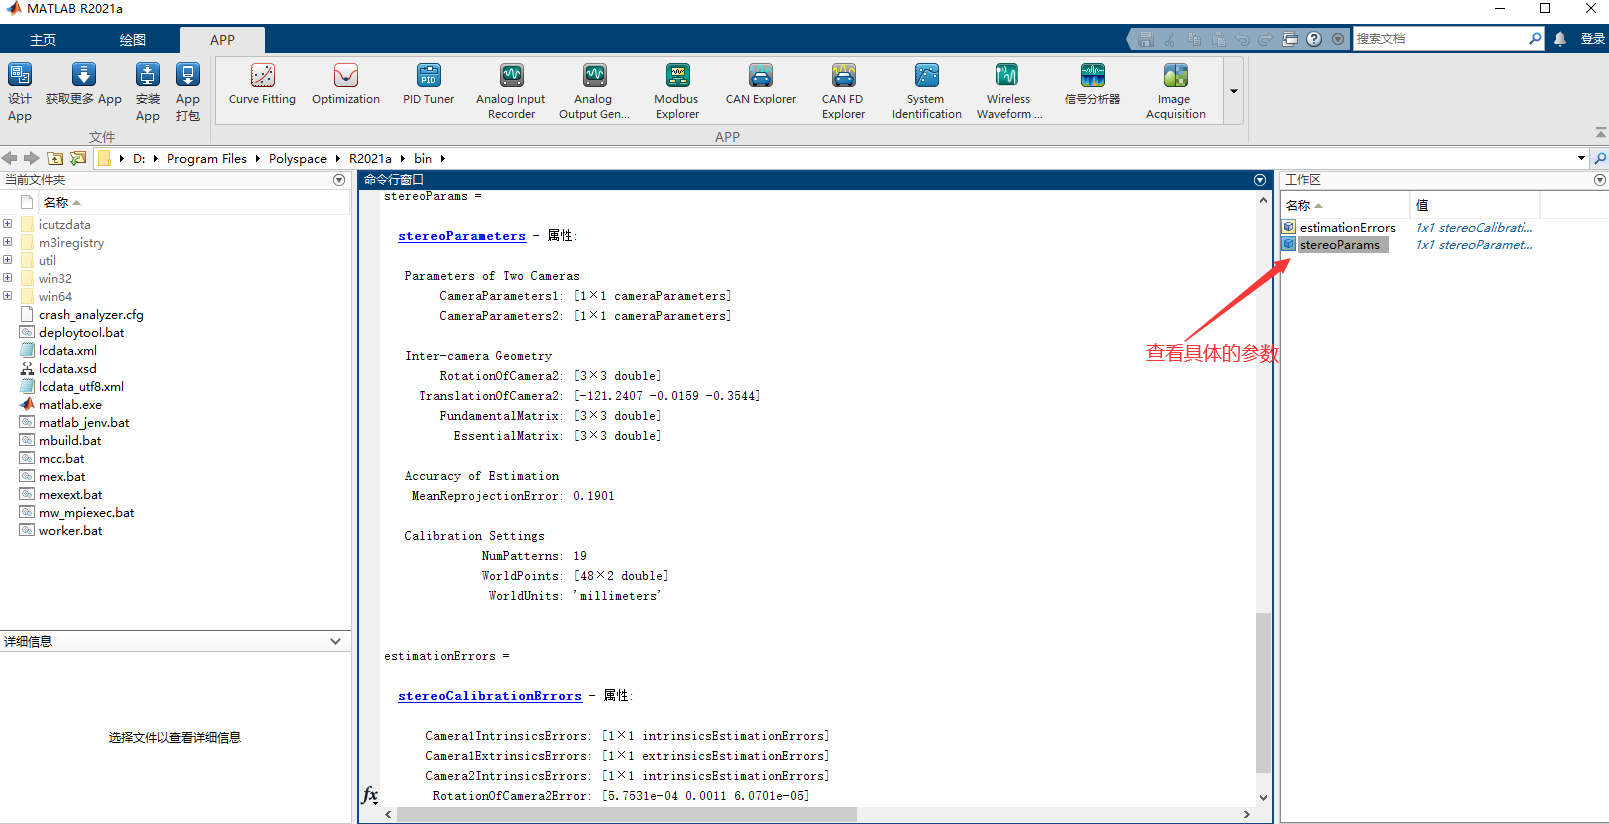The image size is (1609, 824).
Task: Select the deploytool.bat file
Action: coord(81,333)
